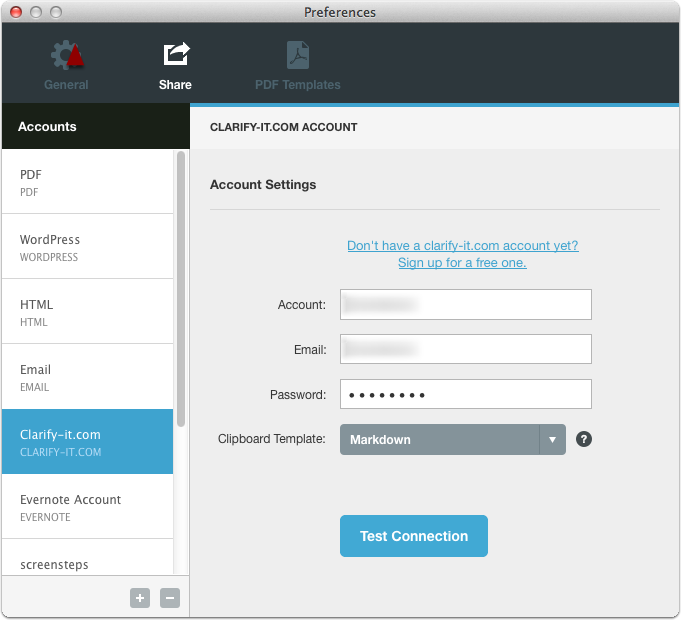The image size is (681, 620).
Task: Click the Test Connection button
Action: click(x=414, y=536)
